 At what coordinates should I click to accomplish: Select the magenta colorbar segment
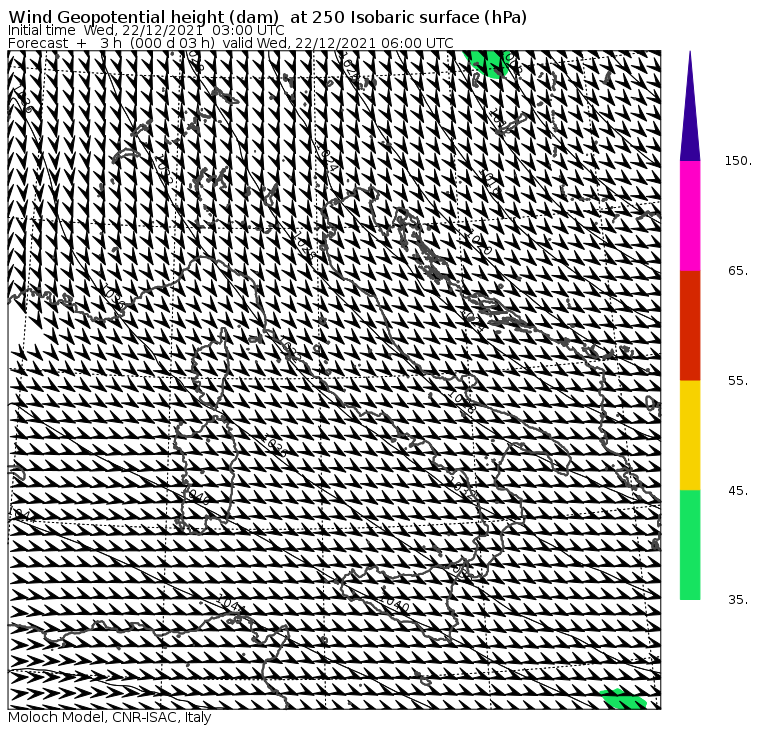(x=690, y=216)
